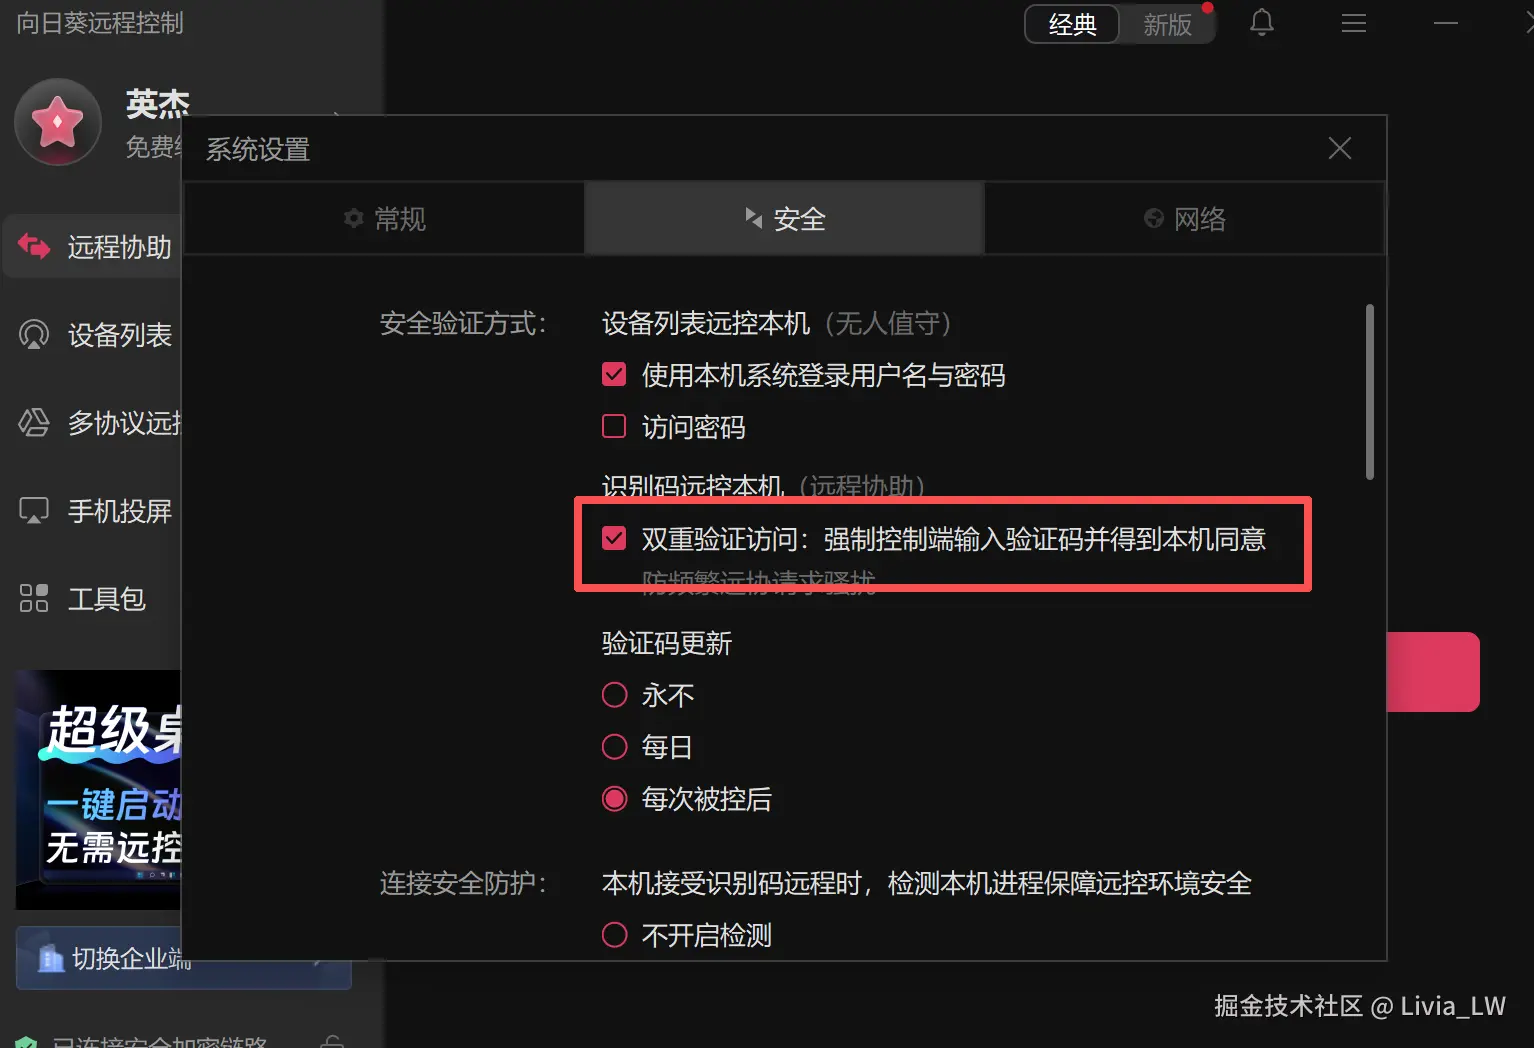The height and width of the screenshot is (1048, 1534).
Task: Click the 连接安全防护 label
Action: point(463,883)
